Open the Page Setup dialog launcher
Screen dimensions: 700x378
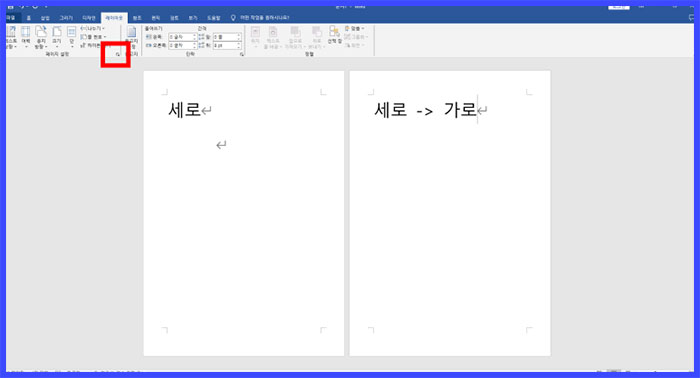click(x=117, y=54)
